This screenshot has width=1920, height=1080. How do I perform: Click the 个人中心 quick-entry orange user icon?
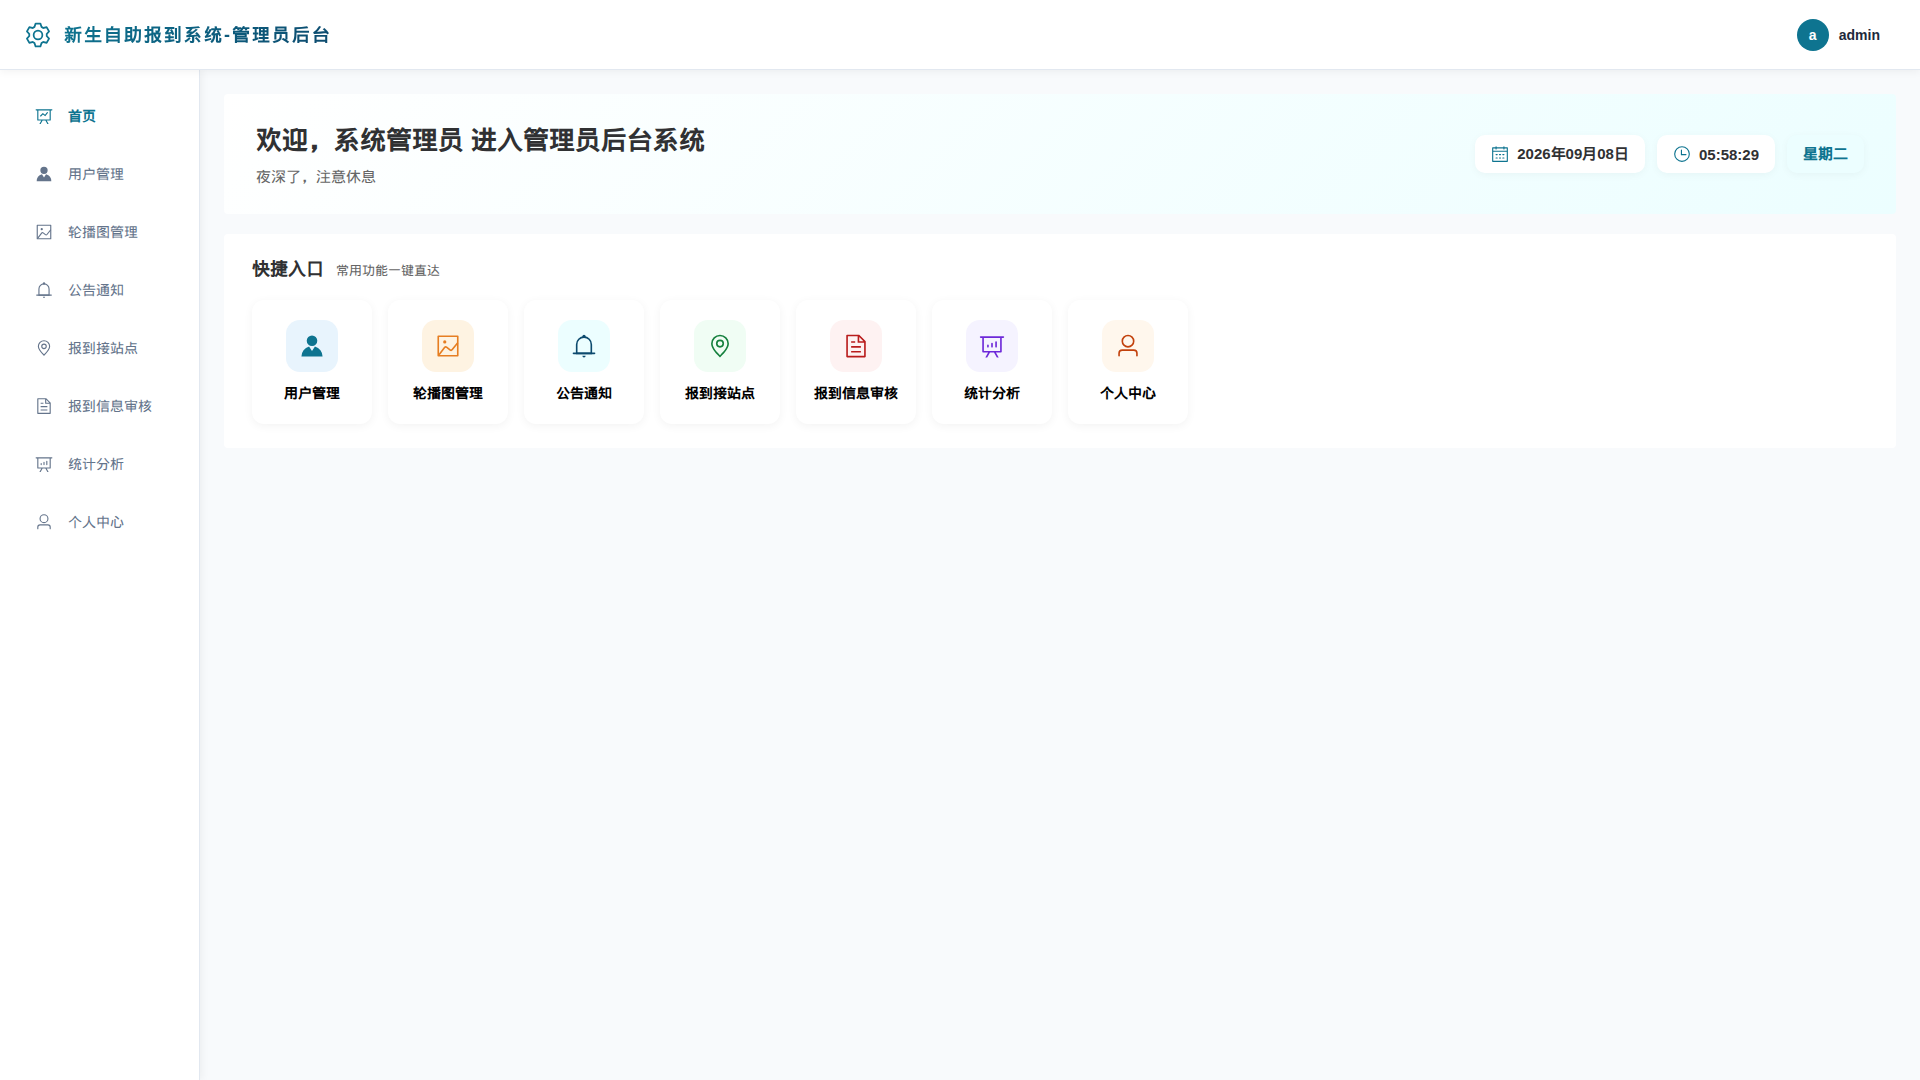pyautogui.click(x=1128, y=346)
